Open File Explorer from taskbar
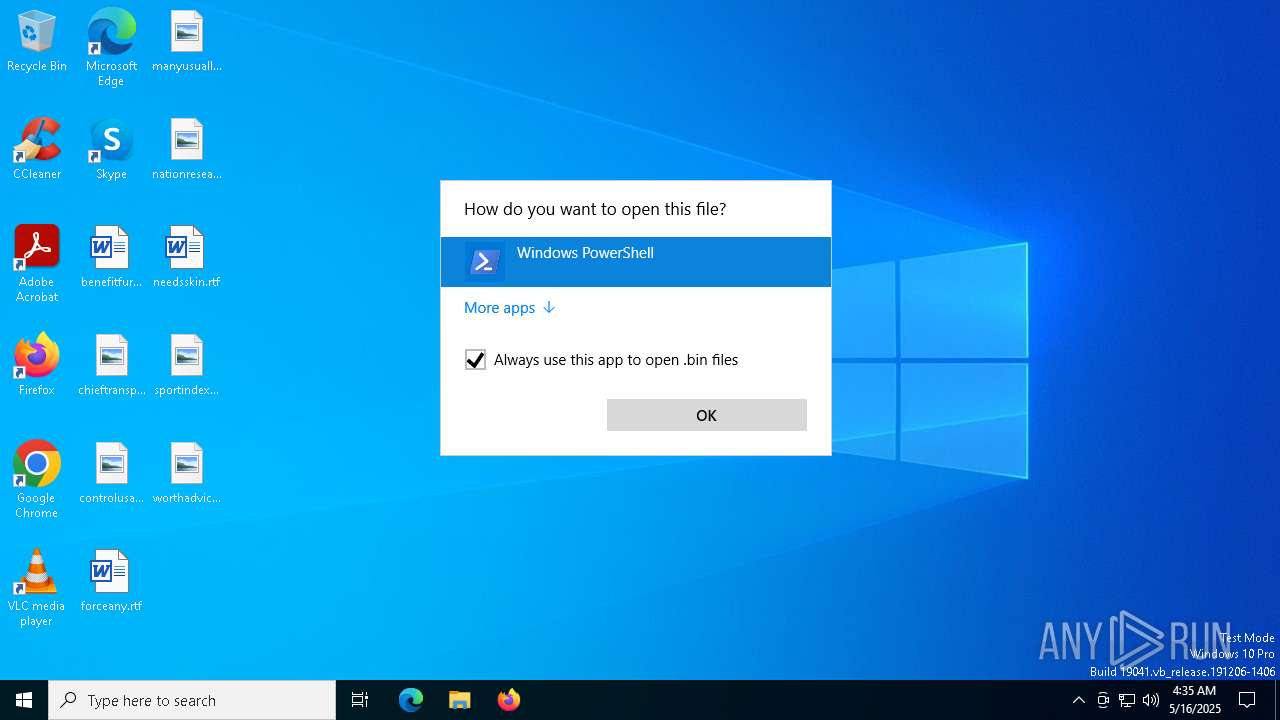This screenshot has height=720, width=1280. (x=460, y=700)
